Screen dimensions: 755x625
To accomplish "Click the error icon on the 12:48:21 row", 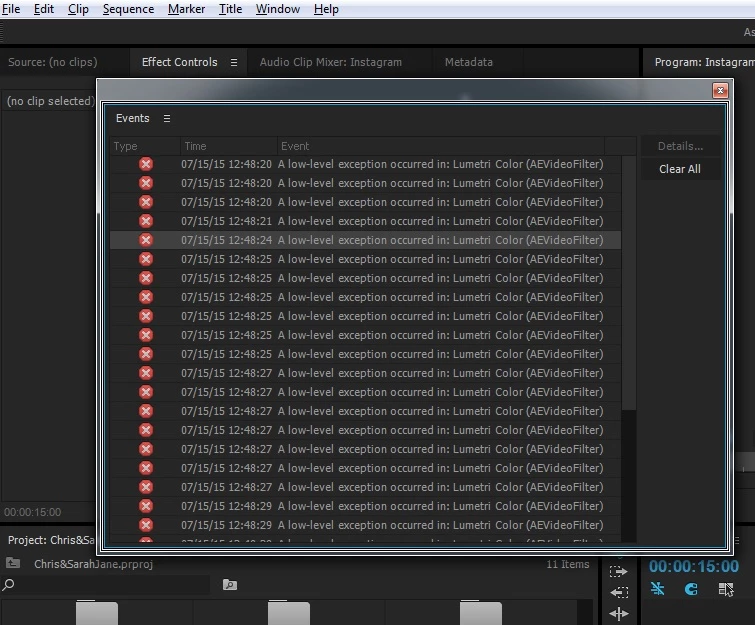I will [x=146, y=221].
